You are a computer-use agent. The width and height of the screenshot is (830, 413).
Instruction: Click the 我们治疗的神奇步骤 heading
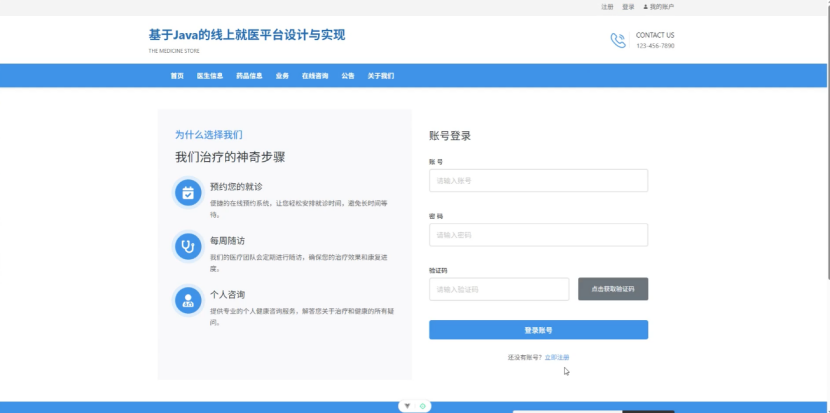(230, 157)
